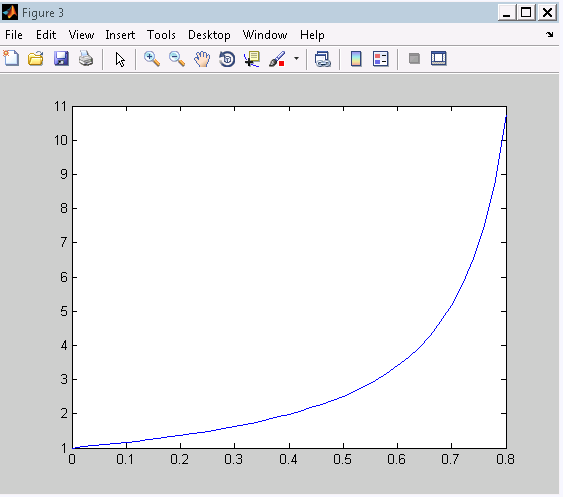This screenshot has height=497, width=563.
Task: Print the figure using the printer icon
Action: pos(86,59)
